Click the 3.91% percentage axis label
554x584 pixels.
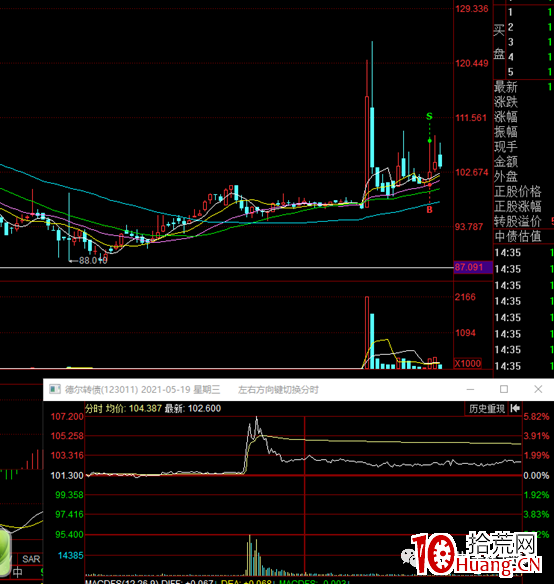536,436
